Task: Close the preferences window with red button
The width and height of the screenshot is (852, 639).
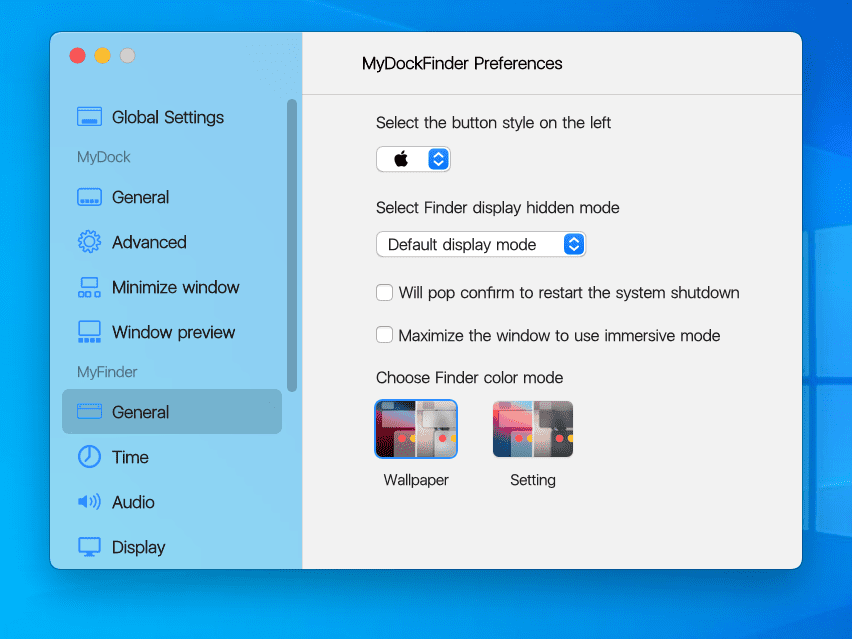Action: pos(78,55)
